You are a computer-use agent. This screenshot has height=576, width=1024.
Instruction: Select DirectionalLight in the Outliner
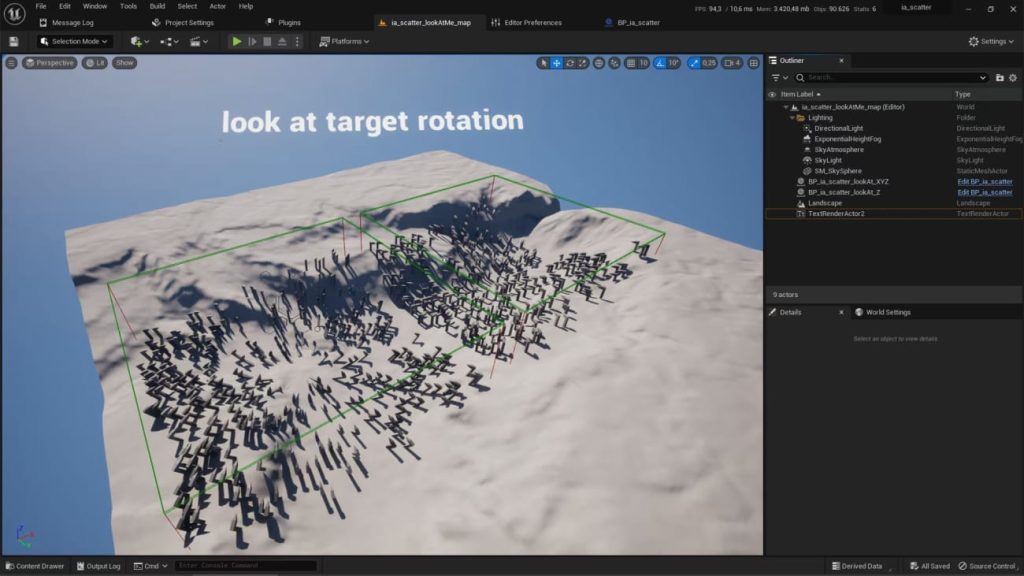click(838, 128)
